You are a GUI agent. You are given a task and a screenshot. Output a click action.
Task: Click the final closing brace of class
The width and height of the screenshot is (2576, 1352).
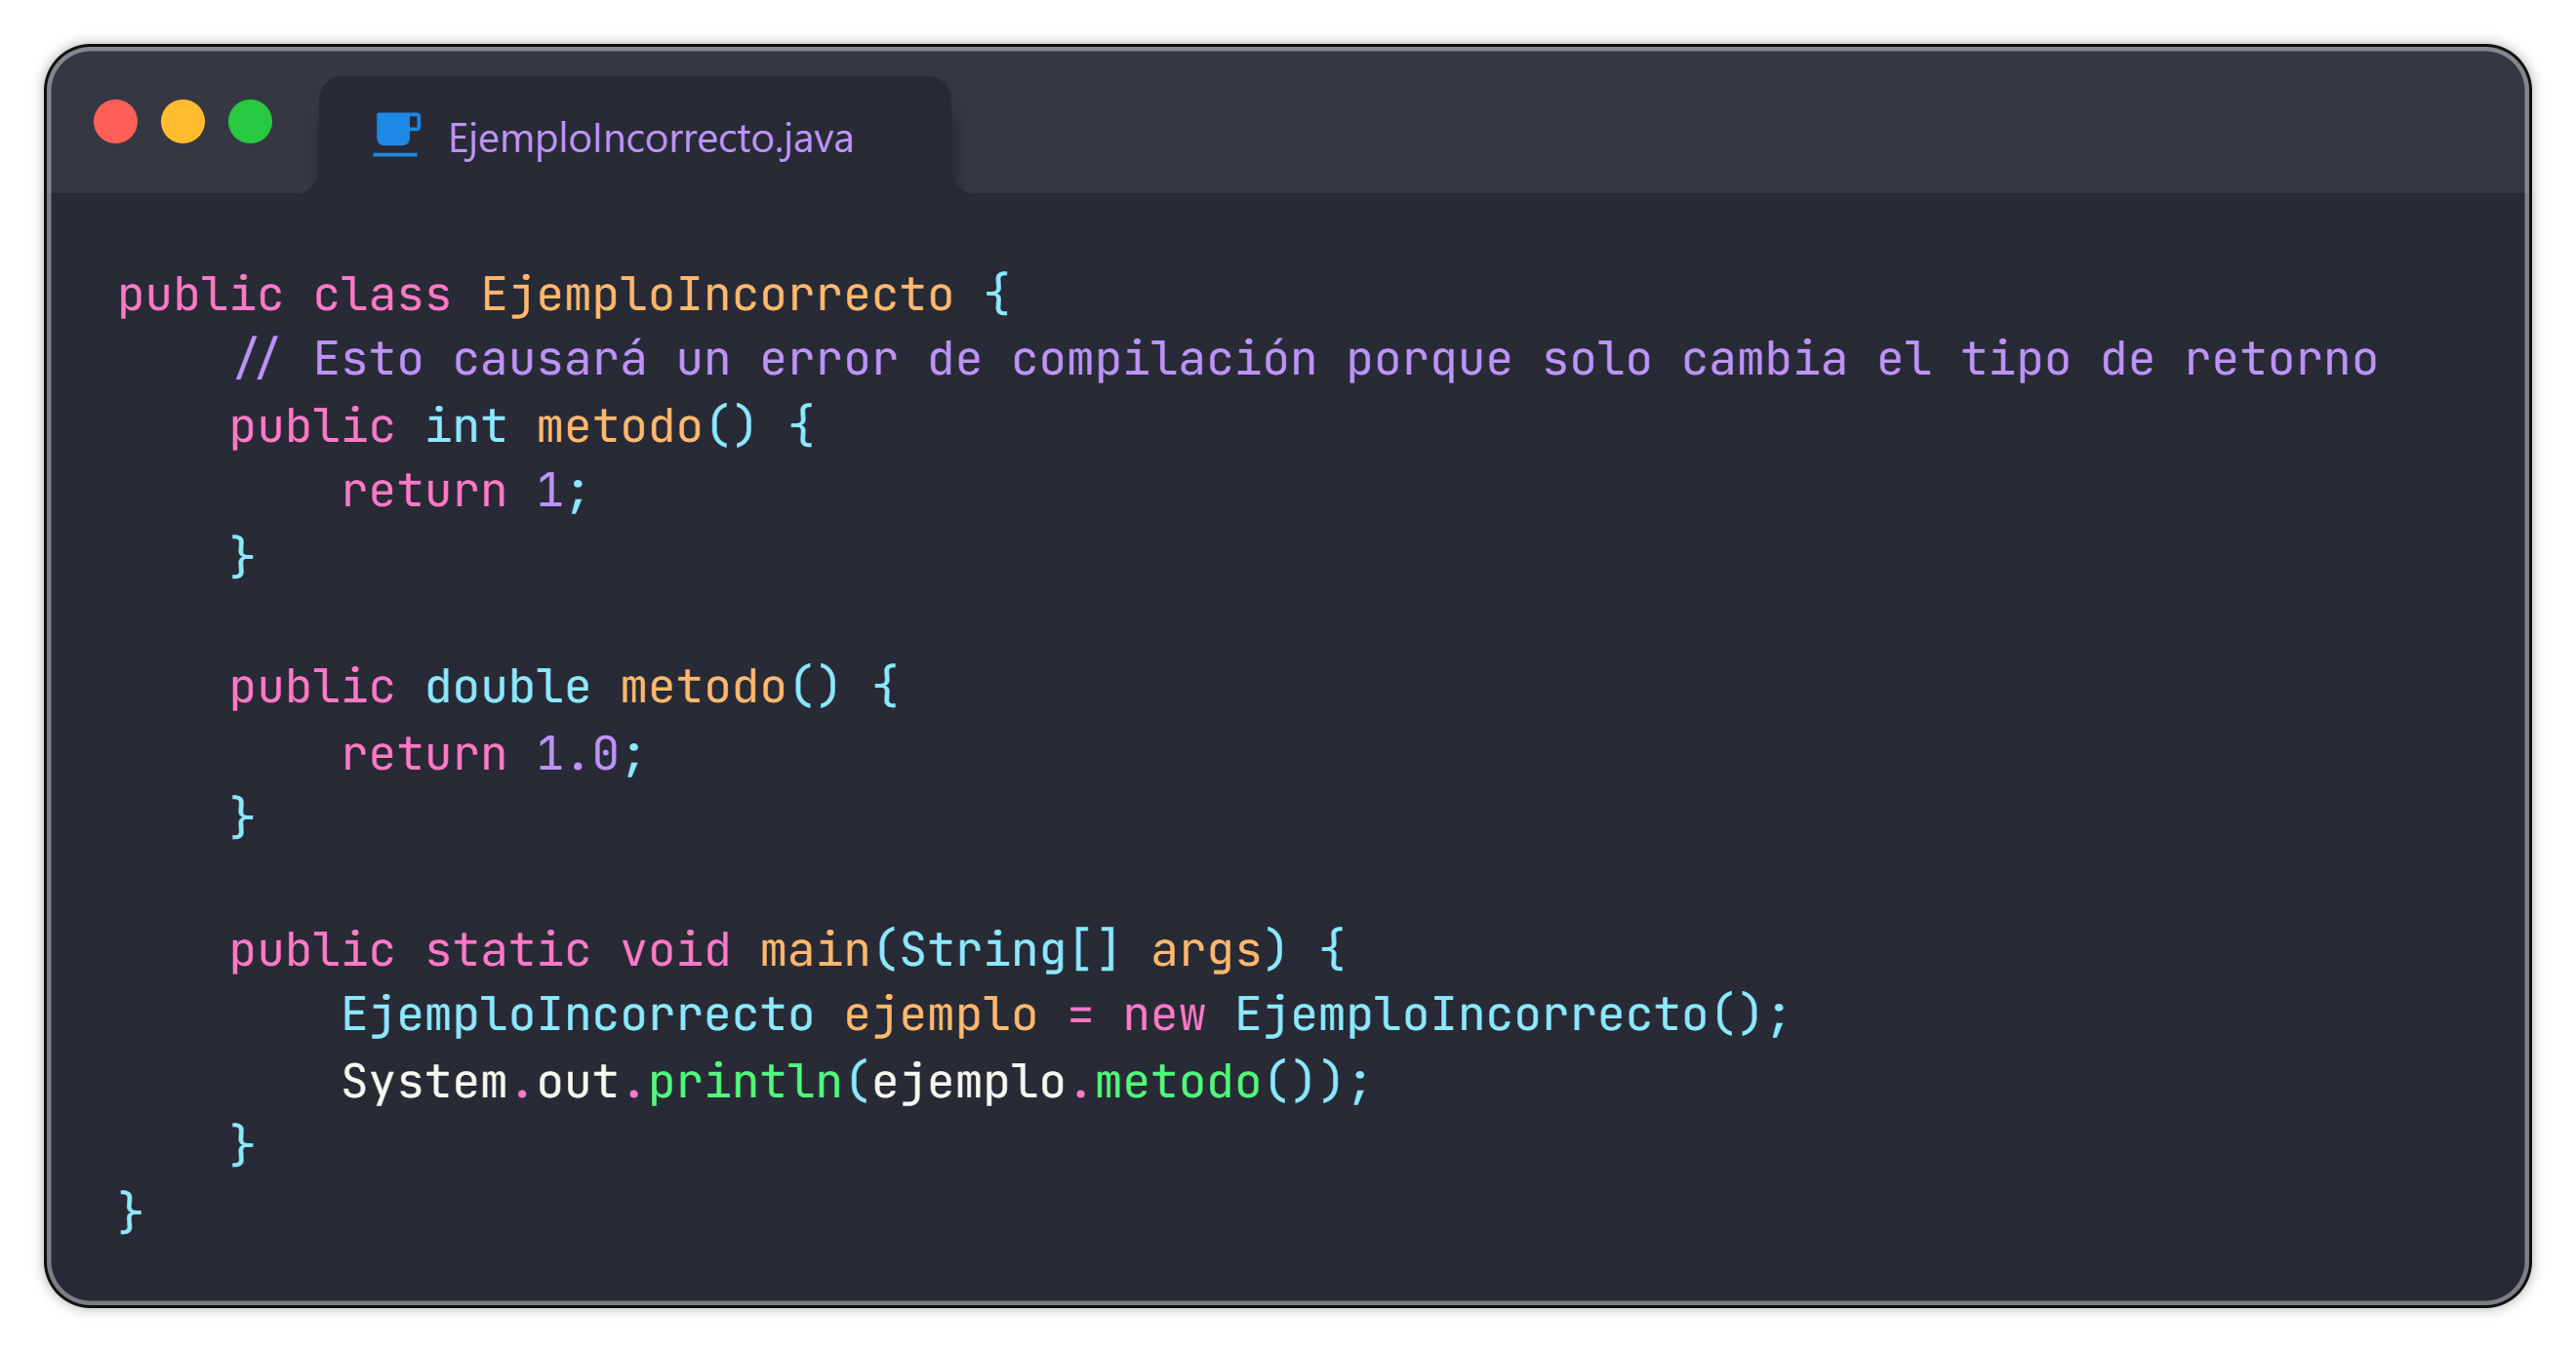[130, 1212]
